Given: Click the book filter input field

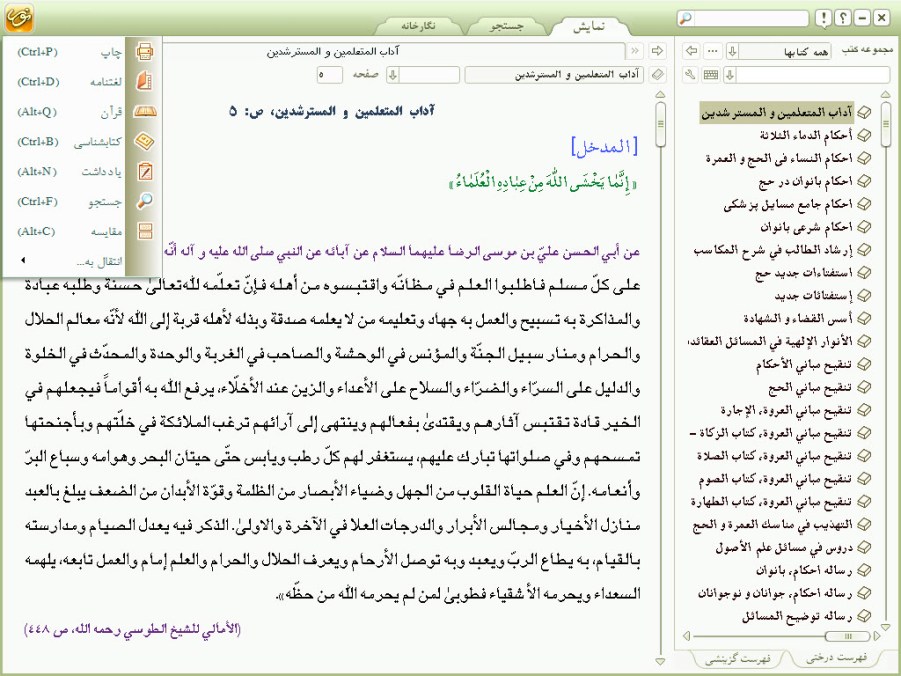Looking at the screenshot, I should click(813, 75).
